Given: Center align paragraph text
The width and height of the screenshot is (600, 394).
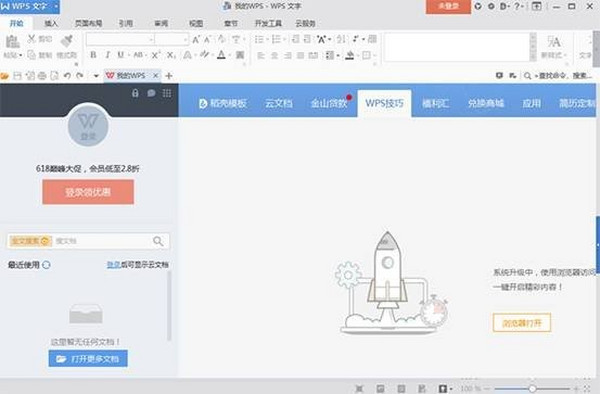Looking at the screenshot, I should [x=274, y=56].
